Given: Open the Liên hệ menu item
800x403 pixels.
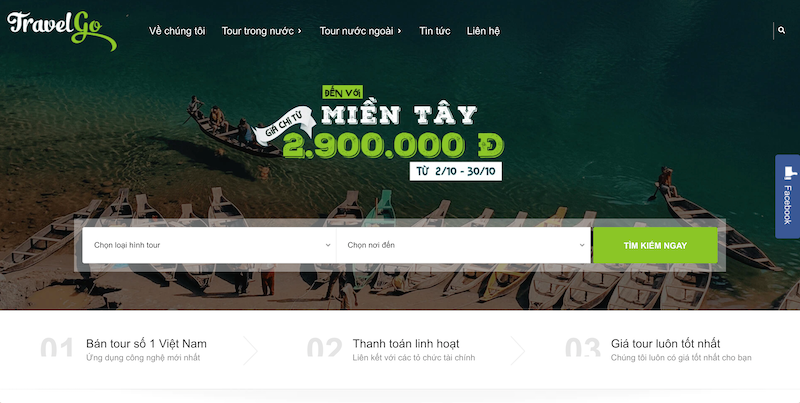Looking at the screenshot, I should pos(483,31).
